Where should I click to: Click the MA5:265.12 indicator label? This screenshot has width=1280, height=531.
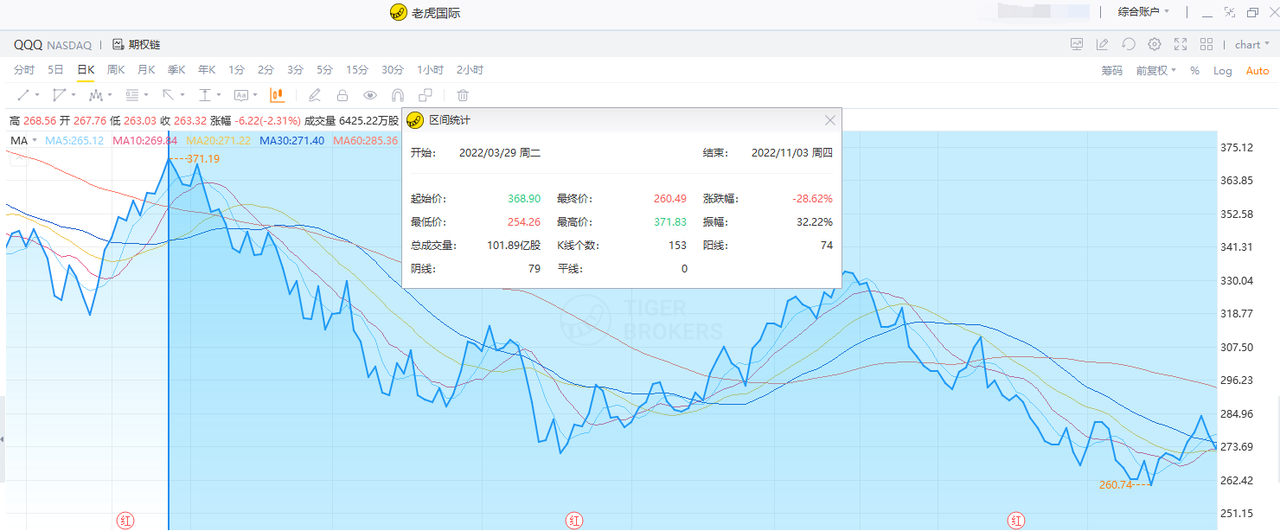(x=75, y=141)
